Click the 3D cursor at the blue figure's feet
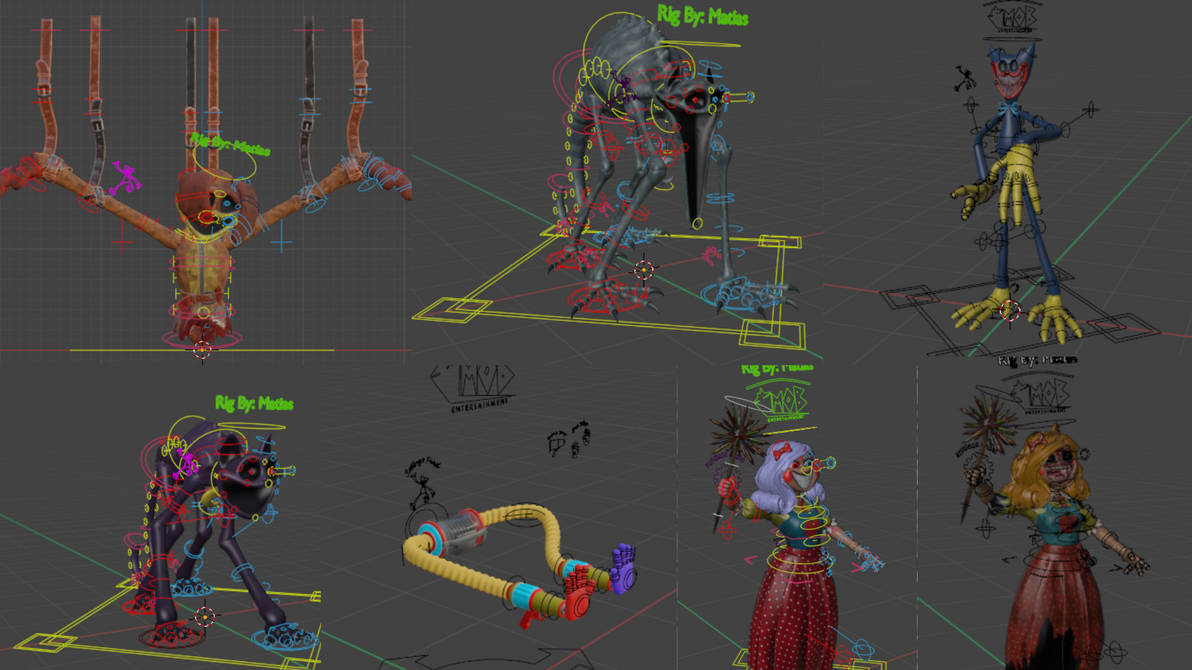1192x670 pixels. (x=1010, y=310)
